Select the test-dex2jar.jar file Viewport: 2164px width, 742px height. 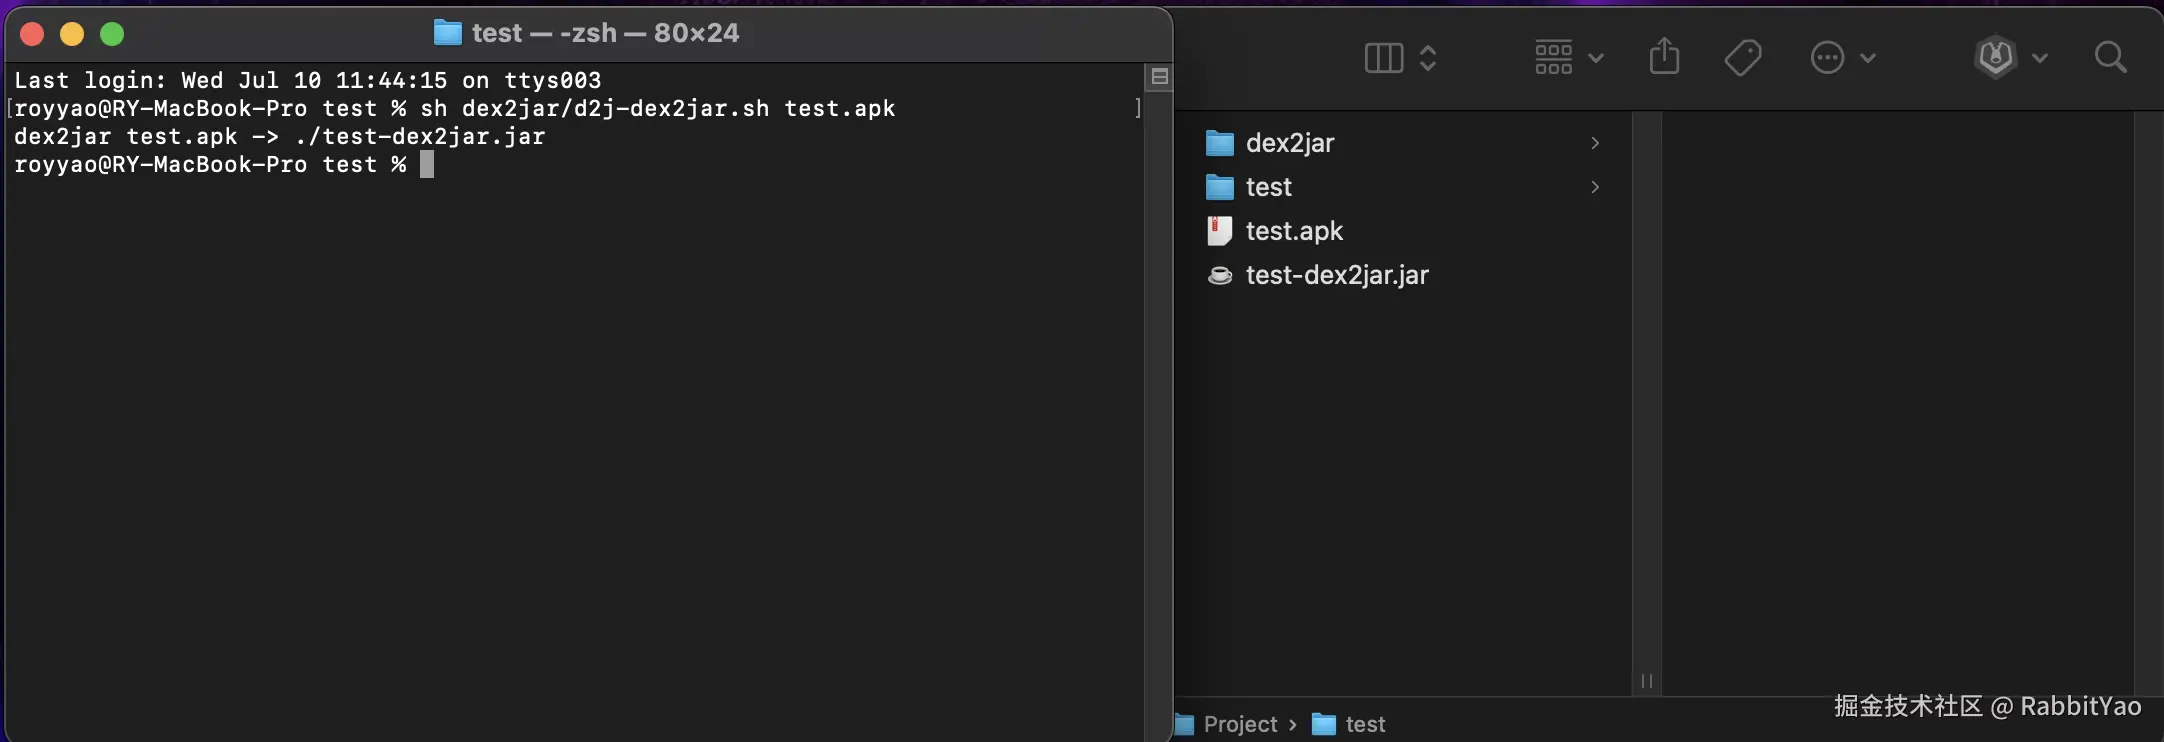(1336, 275)
